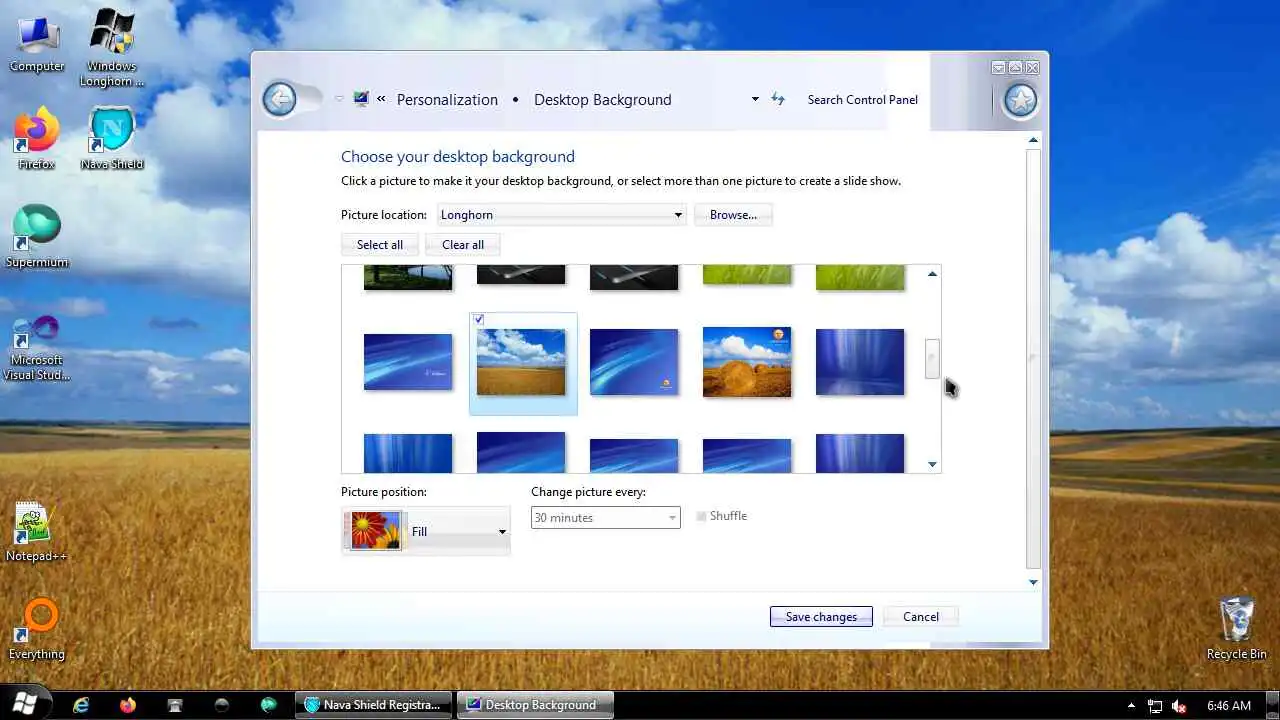Click the wallpaper list scroll up arrow
This screenshot has height=720, width=1280.
932,273
